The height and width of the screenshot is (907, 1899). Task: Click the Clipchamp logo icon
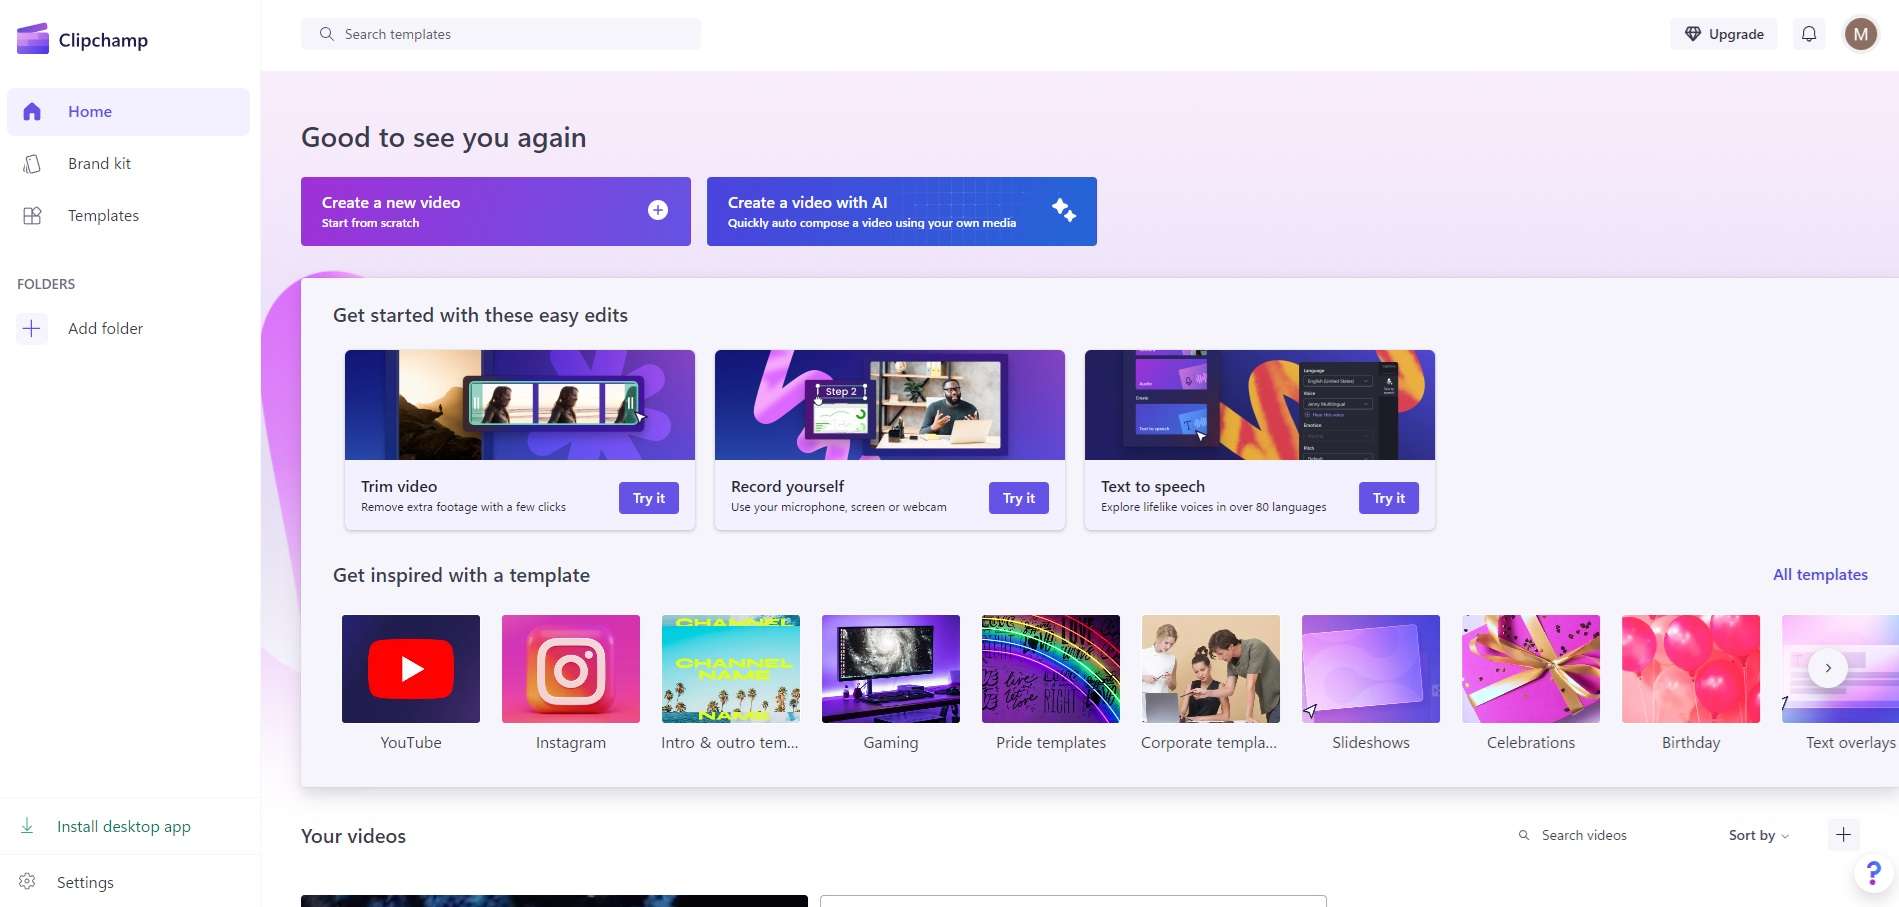pos(33,39)
